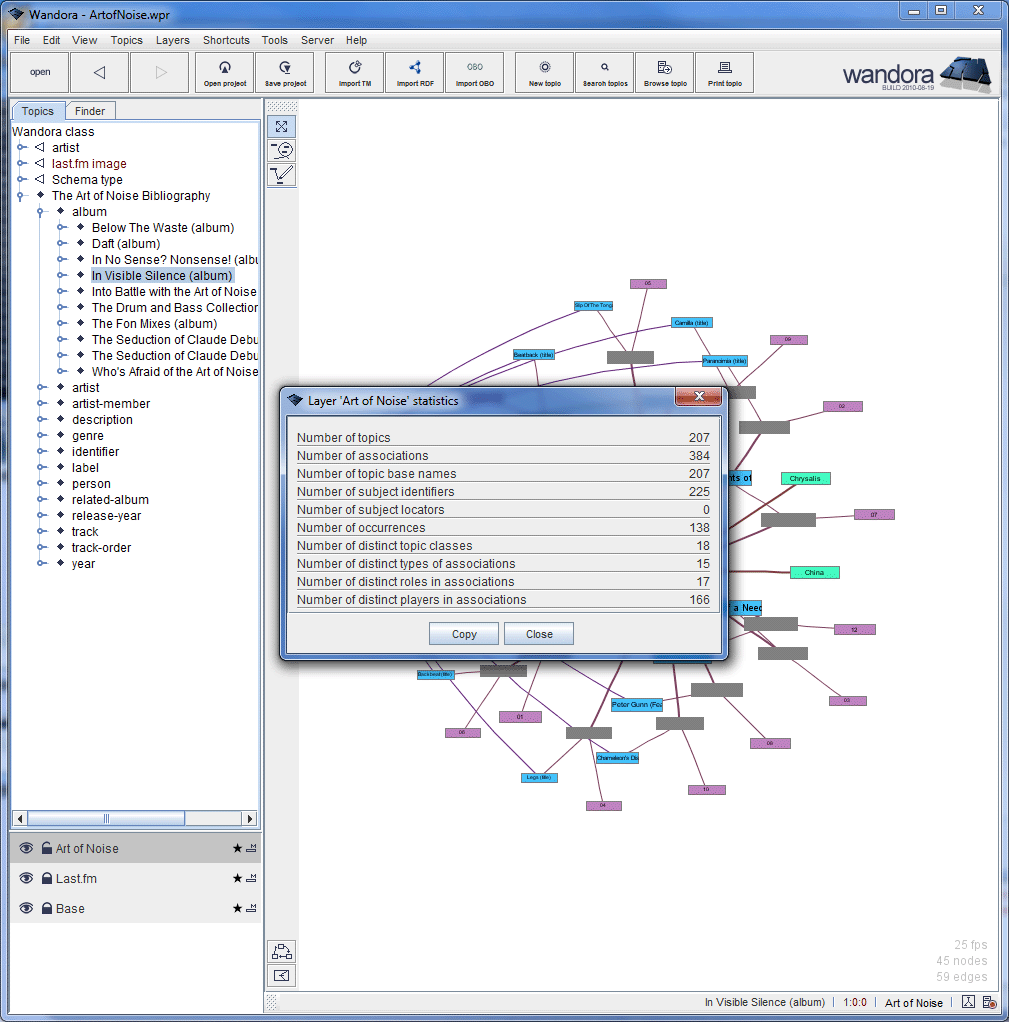Open the Layers menu
This screenshot has height=1022, width=1009.
pyautogui.click(x=172, y=40)
